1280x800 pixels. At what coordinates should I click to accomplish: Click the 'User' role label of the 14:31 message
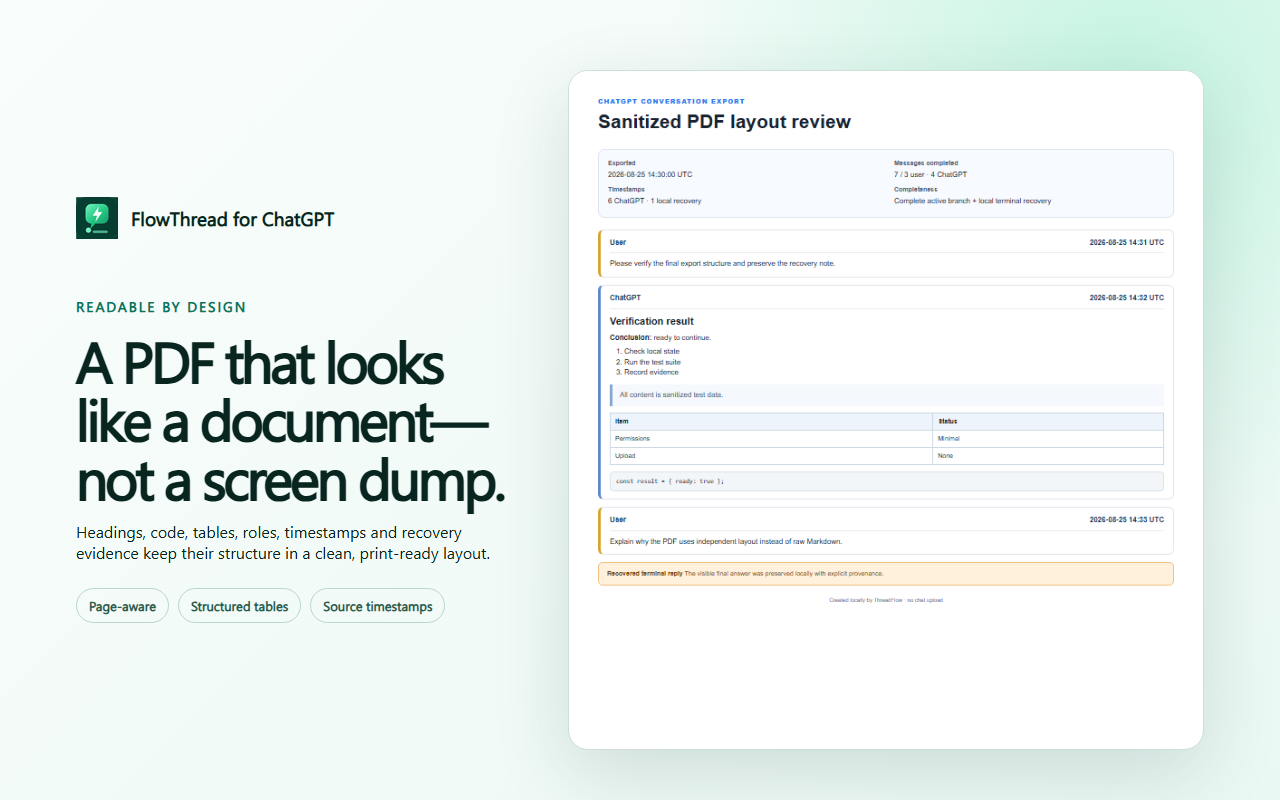tap(618, 242)
